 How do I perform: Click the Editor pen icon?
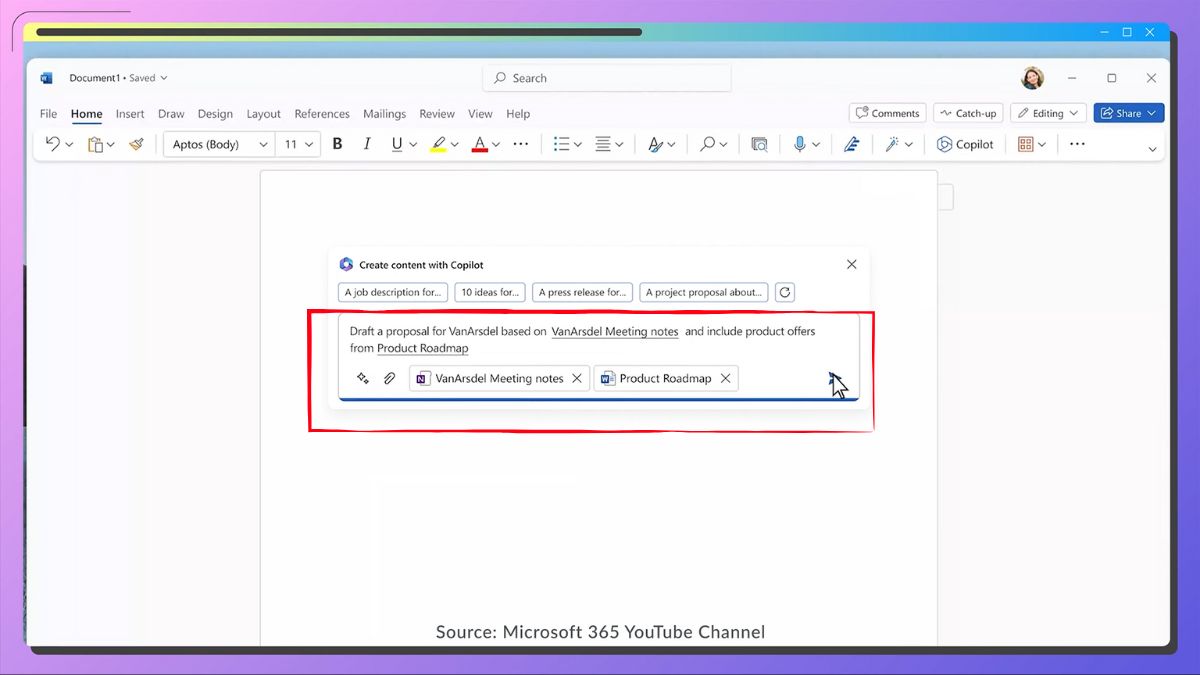[x=851, y=144]
